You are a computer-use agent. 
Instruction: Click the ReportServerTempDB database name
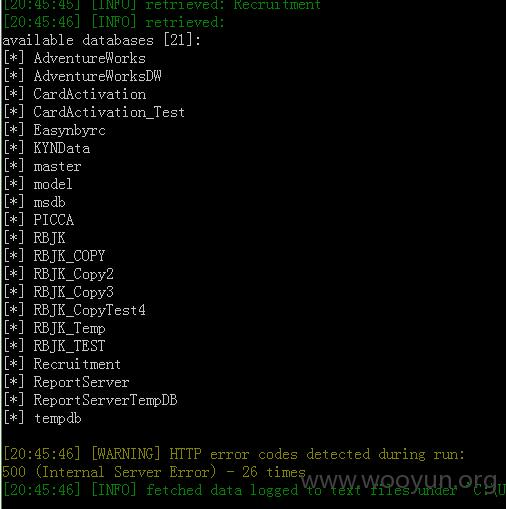[x=105, y=400]
